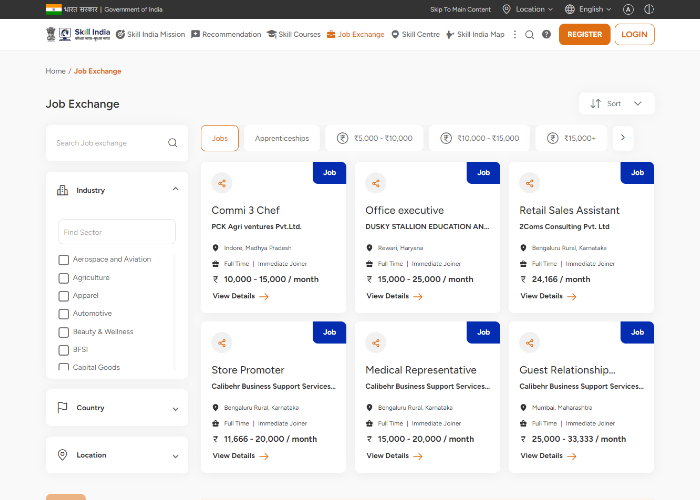View Details for Medical Representative
This screenshot has height=500, width=700.
coord(394,456)
